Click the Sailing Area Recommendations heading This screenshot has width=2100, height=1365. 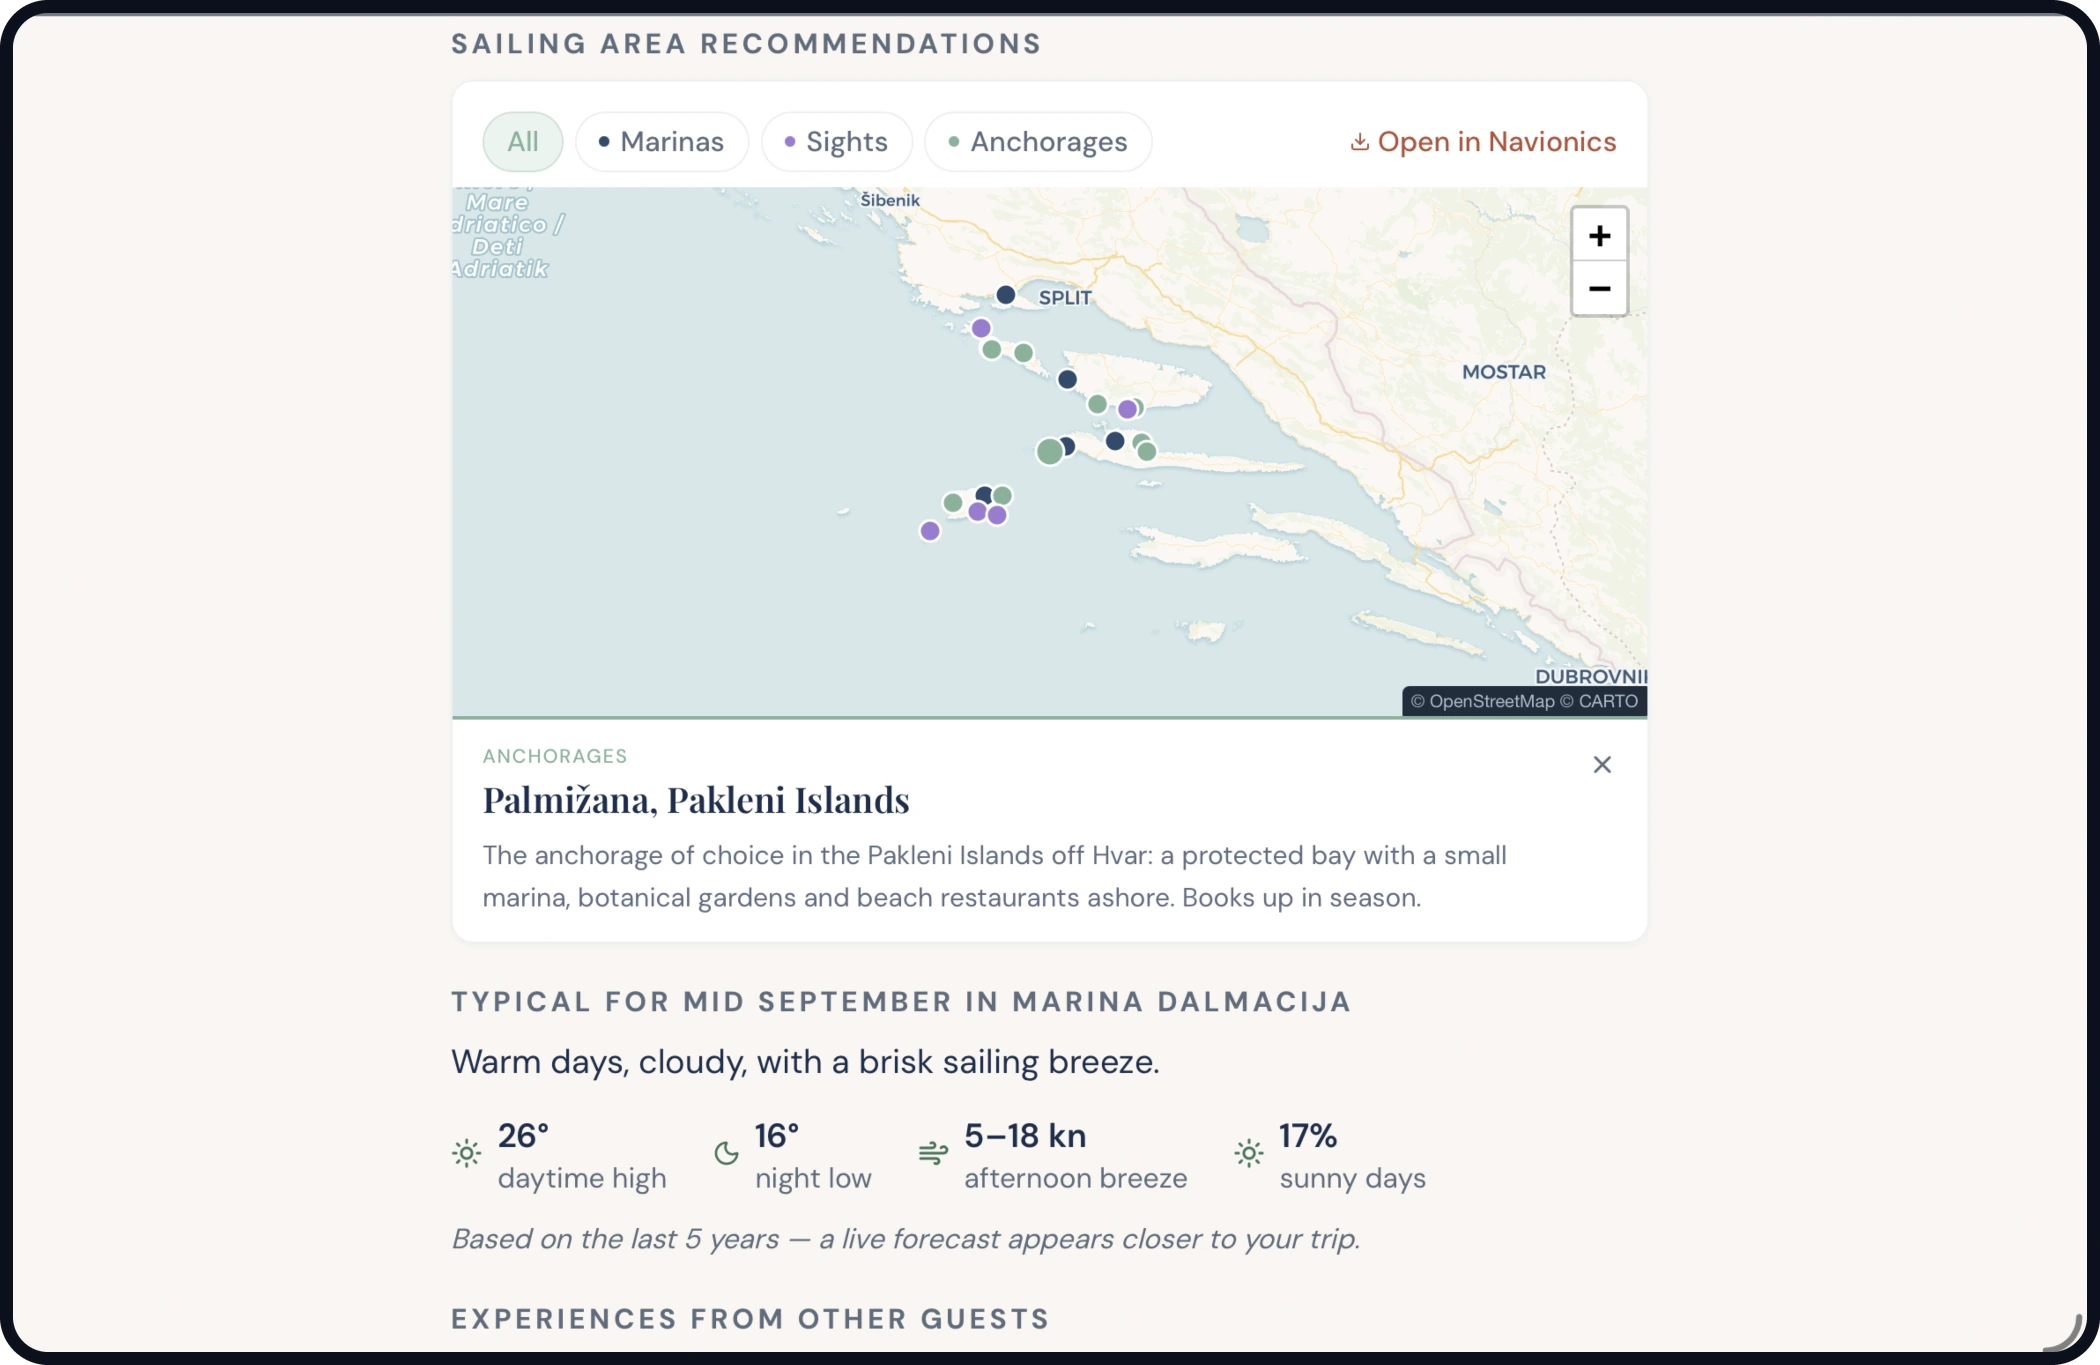click(x=746, y=44)
